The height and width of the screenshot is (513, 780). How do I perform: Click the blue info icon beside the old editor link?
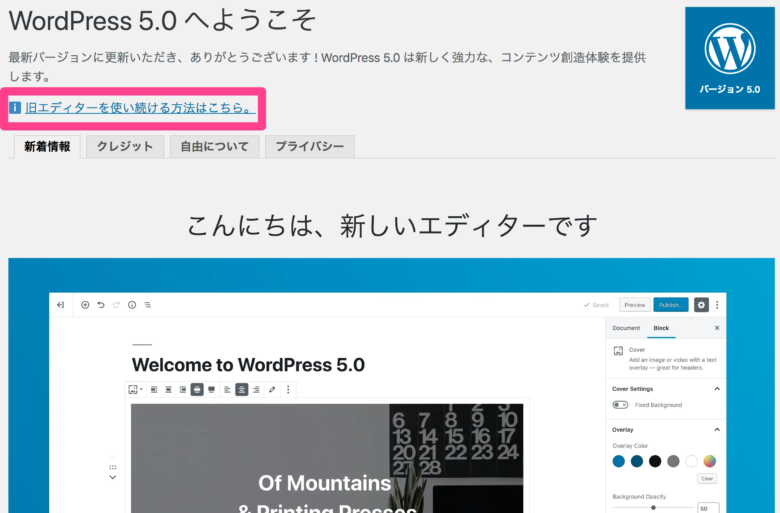[x=15, y=107]
